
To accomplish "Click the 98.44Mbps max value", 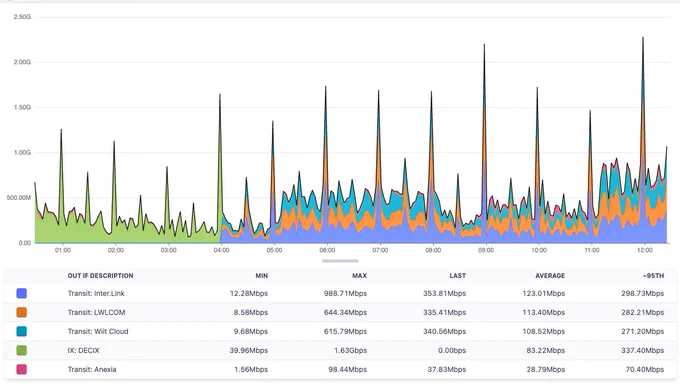I will 347,370.
